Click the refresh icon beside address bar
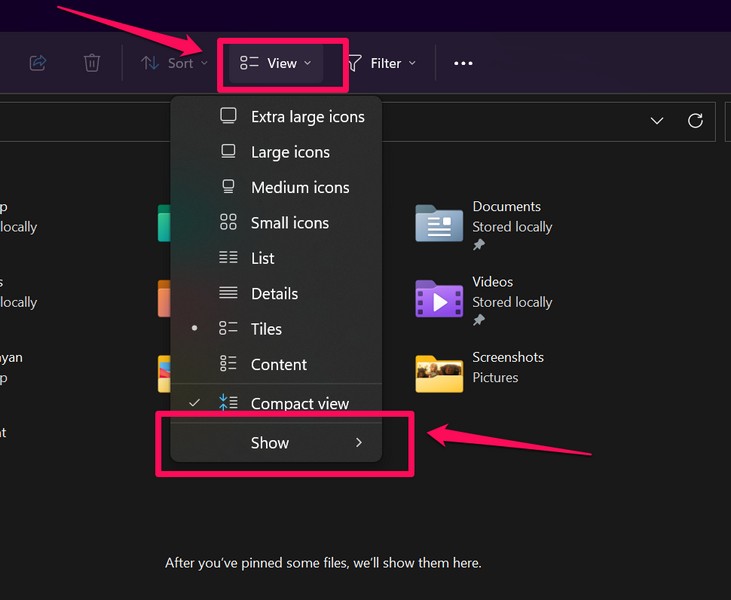731x600 pixels. (695, 121)
